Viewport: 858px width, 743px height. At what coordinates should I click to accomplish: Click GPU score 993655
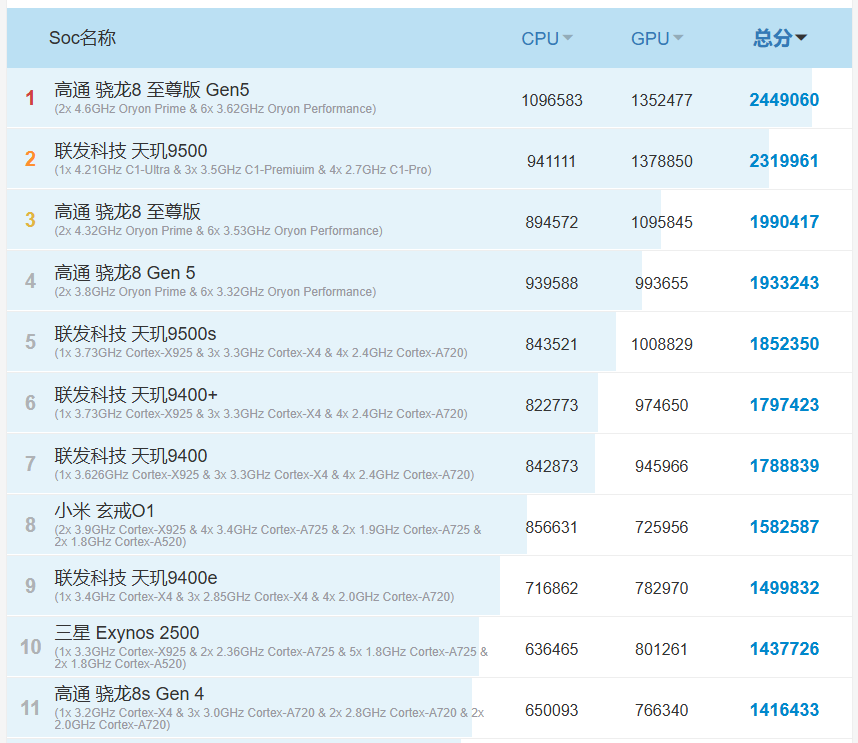coord(662,283)
